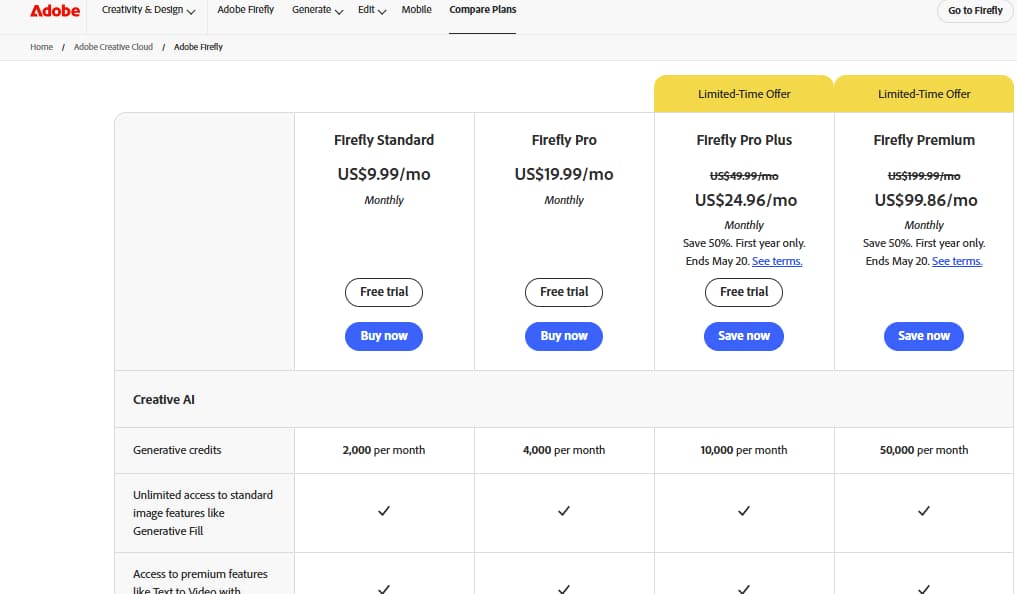Click Premium checkmark in Unlimited access row
This screenshot has width=1017, height=594.
[924, 511]
